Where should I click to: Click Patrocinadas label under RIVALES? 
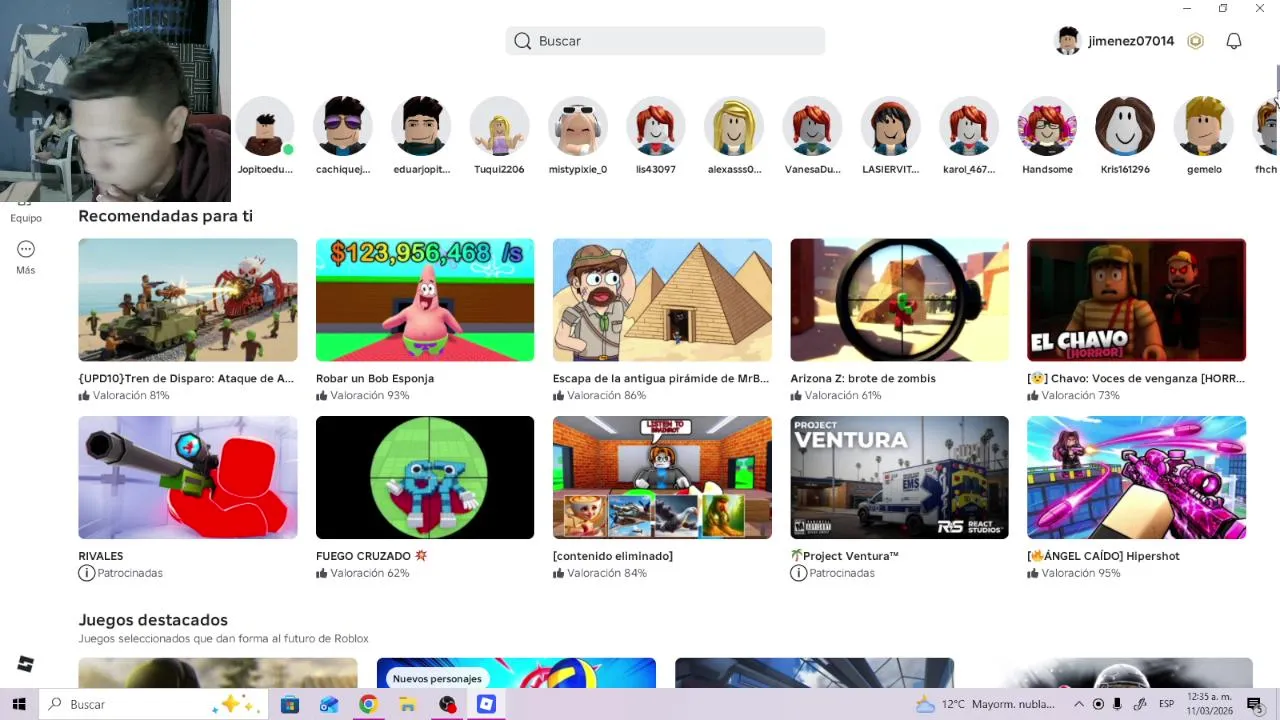(x=129, y=573)
